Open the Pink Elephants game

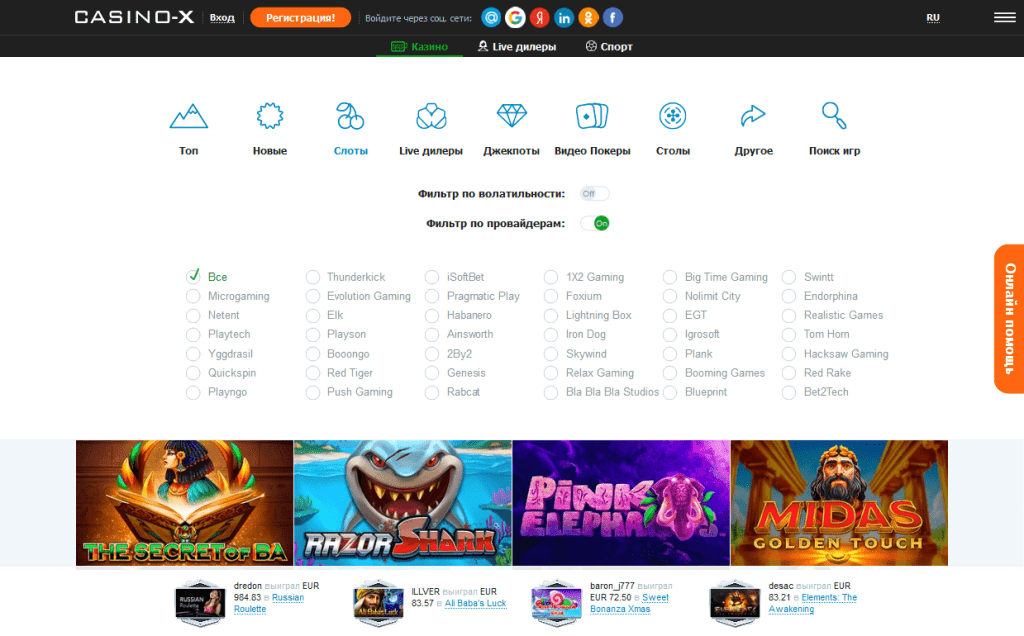click(621, 503)
